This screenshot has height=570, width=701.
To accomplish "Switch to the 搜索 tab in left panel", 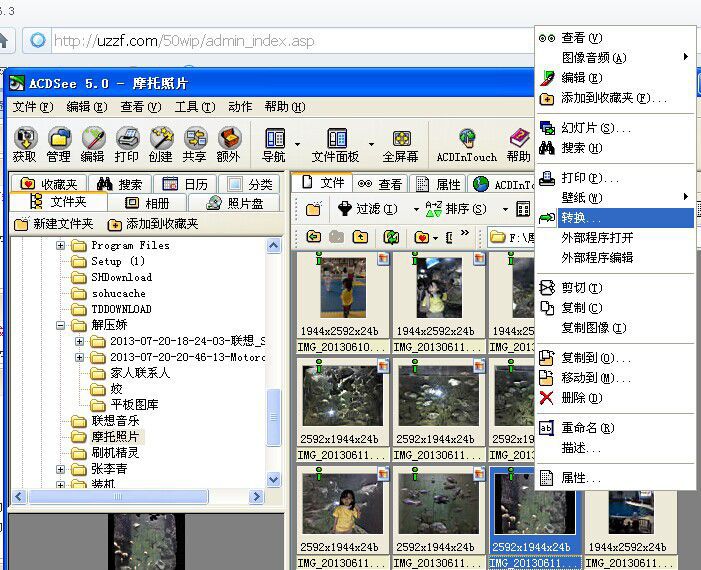I will (119, 184).
